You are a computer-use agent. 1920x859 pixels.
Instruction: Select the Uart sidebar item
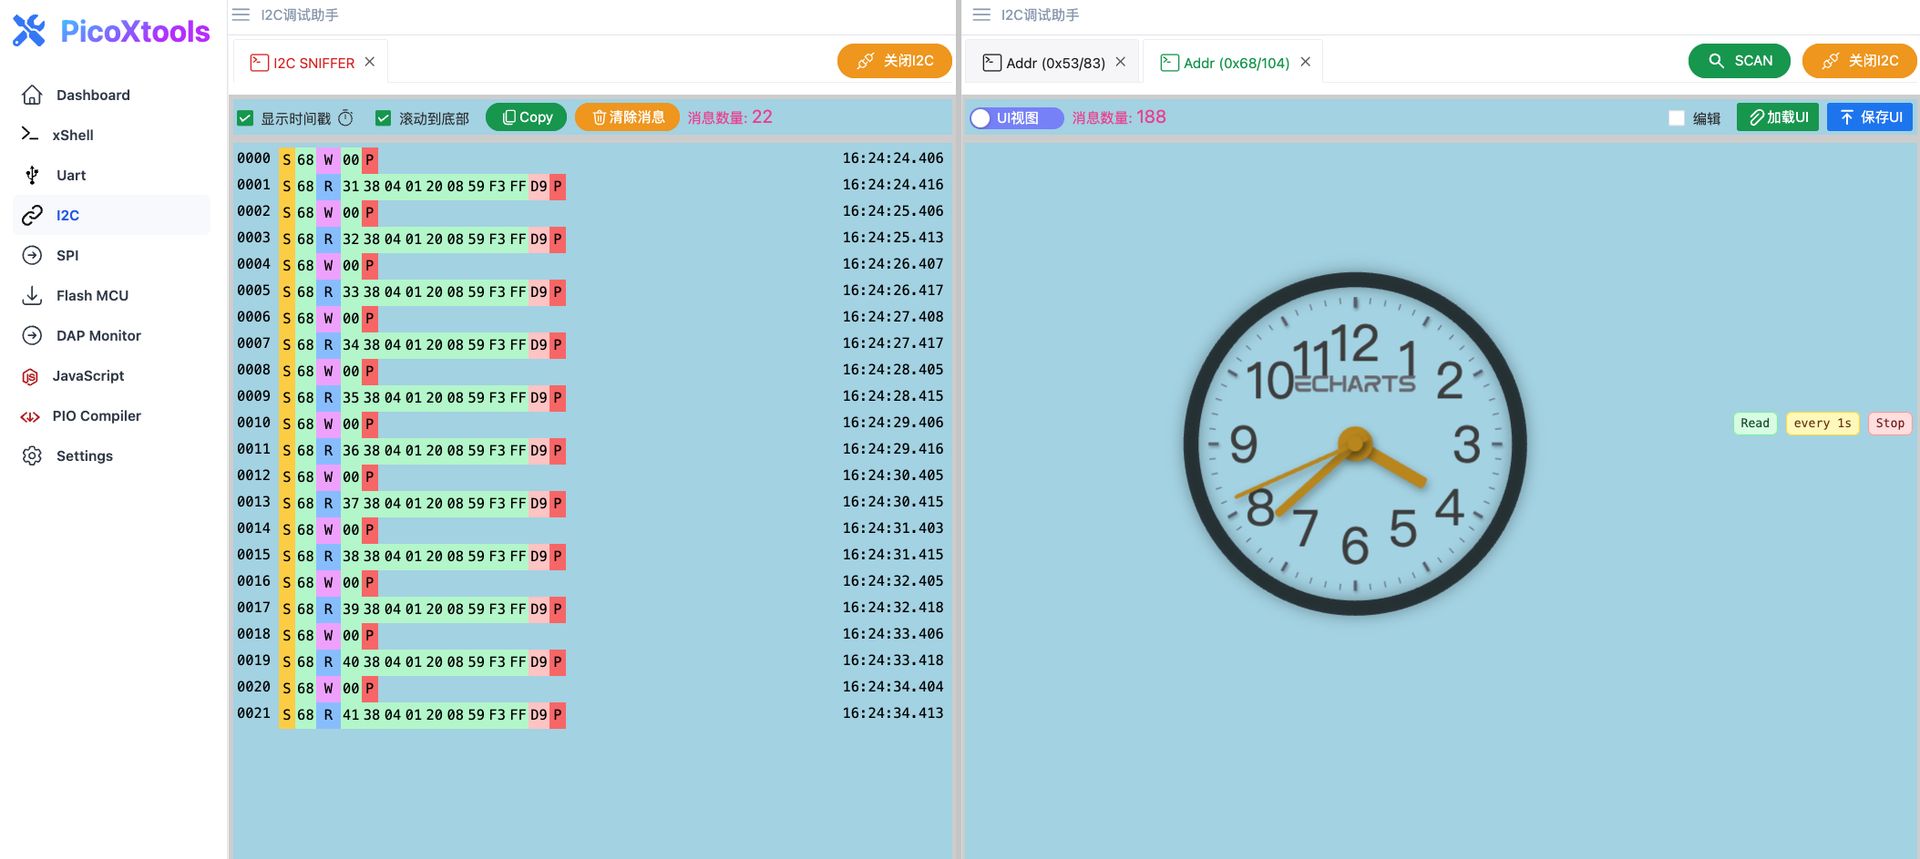(x=70, y=175)
